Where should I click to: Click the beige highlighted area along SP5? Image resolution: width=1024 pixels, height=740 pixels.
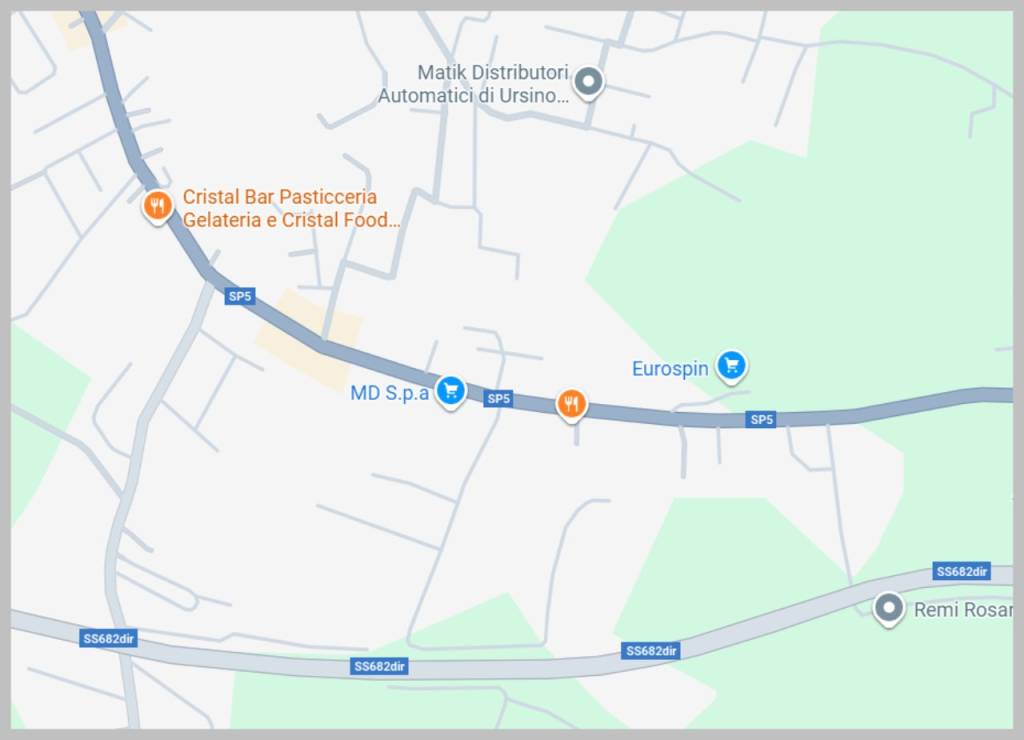(307, 340)
